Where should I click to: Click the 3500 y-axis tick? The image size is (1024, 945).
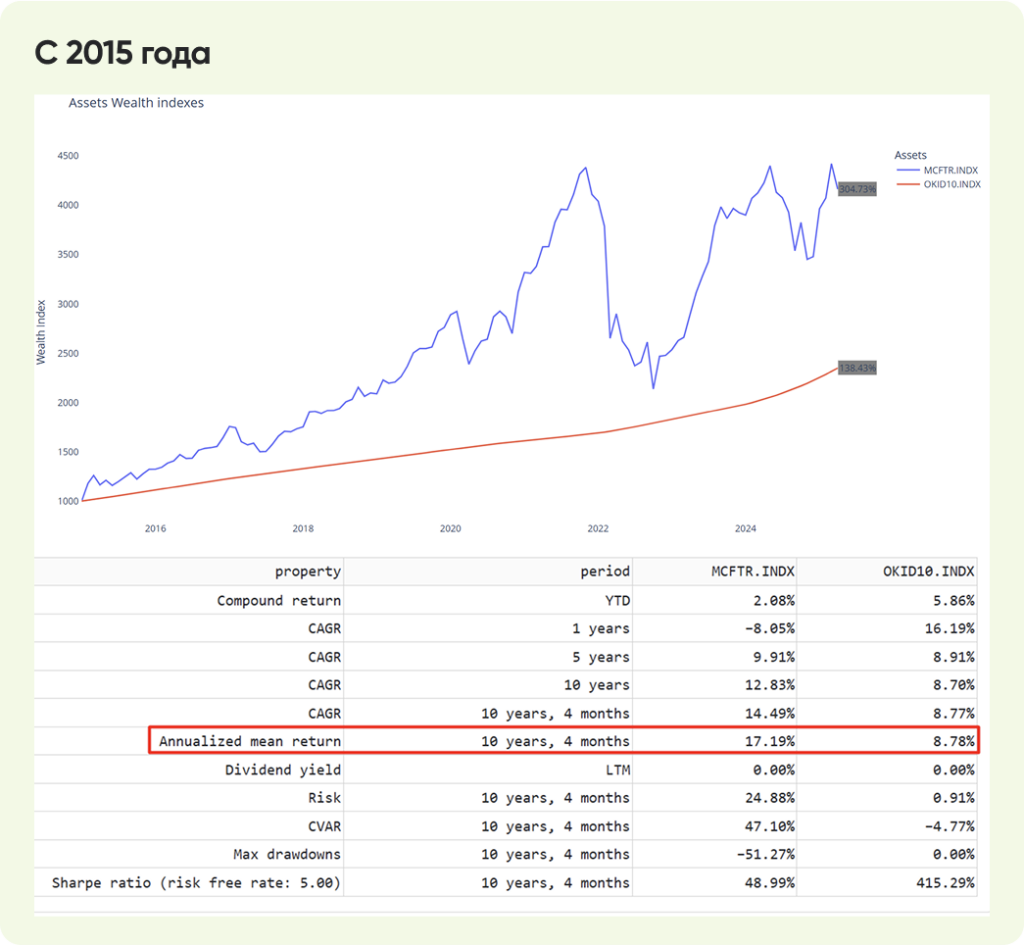pyautogui.click(x=68, y=255)
